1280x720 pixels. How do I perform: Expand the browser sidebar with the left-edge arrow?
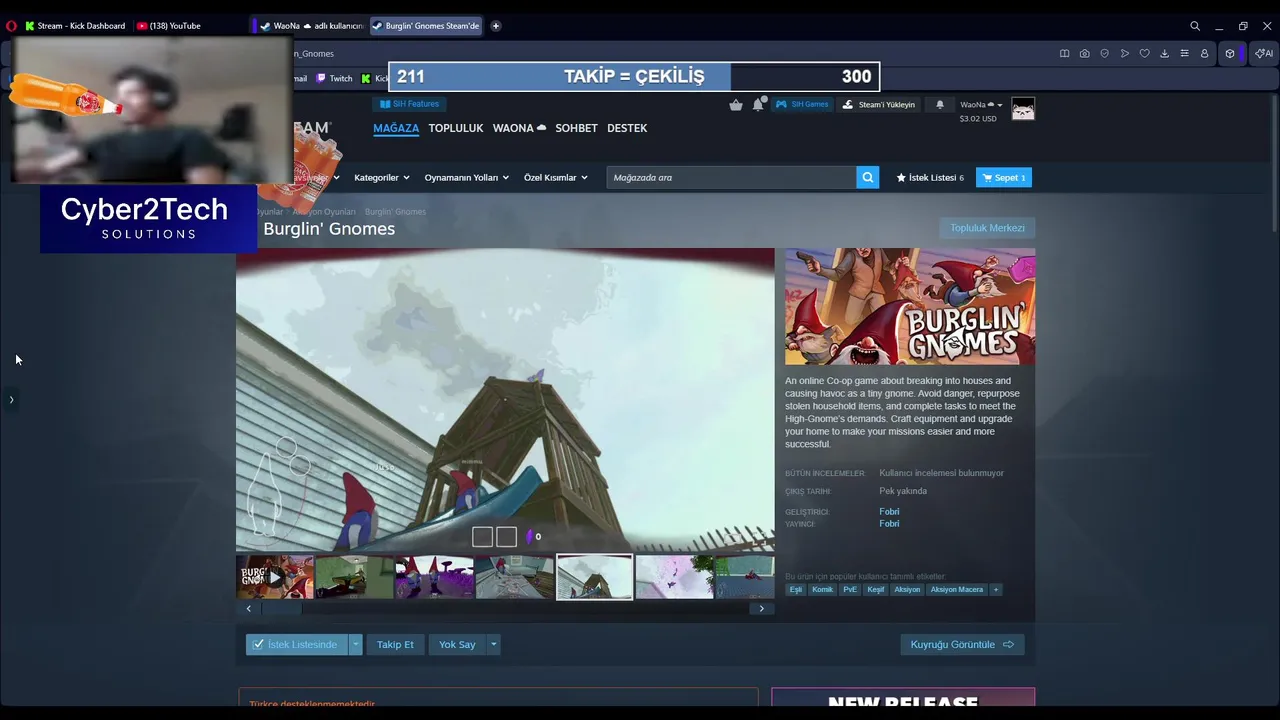pyautogui.click(x=11, y=399)
